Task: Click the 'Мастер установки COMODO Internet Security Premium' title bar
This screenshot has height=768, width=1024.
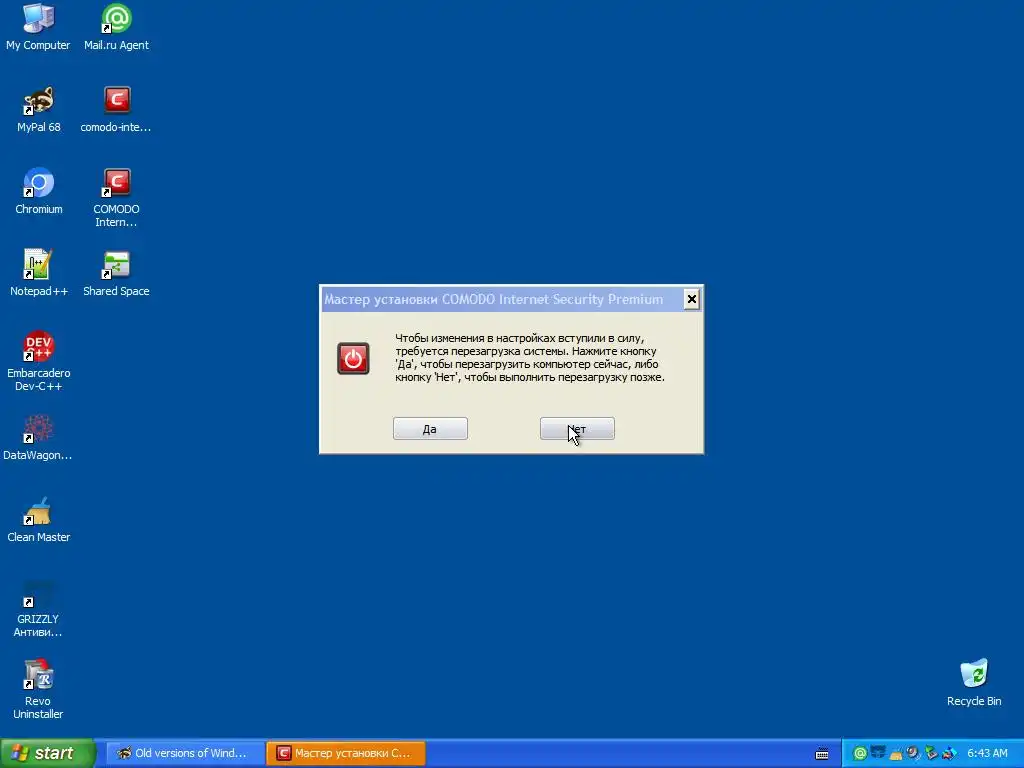Action: point(501,299)
